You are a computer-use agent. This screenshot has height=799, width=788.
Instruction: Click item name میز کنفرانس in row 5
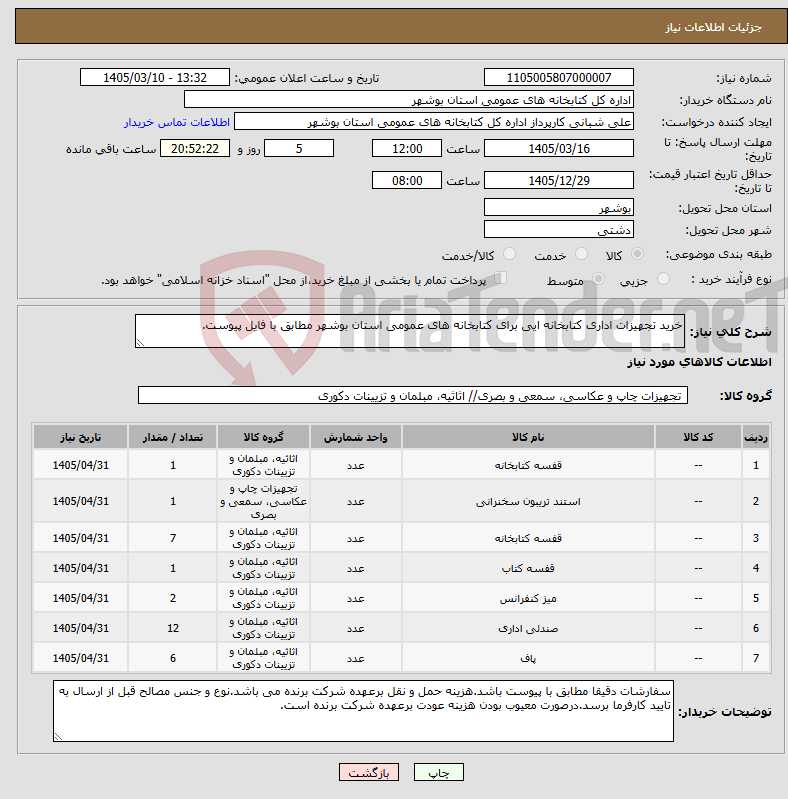528,598
